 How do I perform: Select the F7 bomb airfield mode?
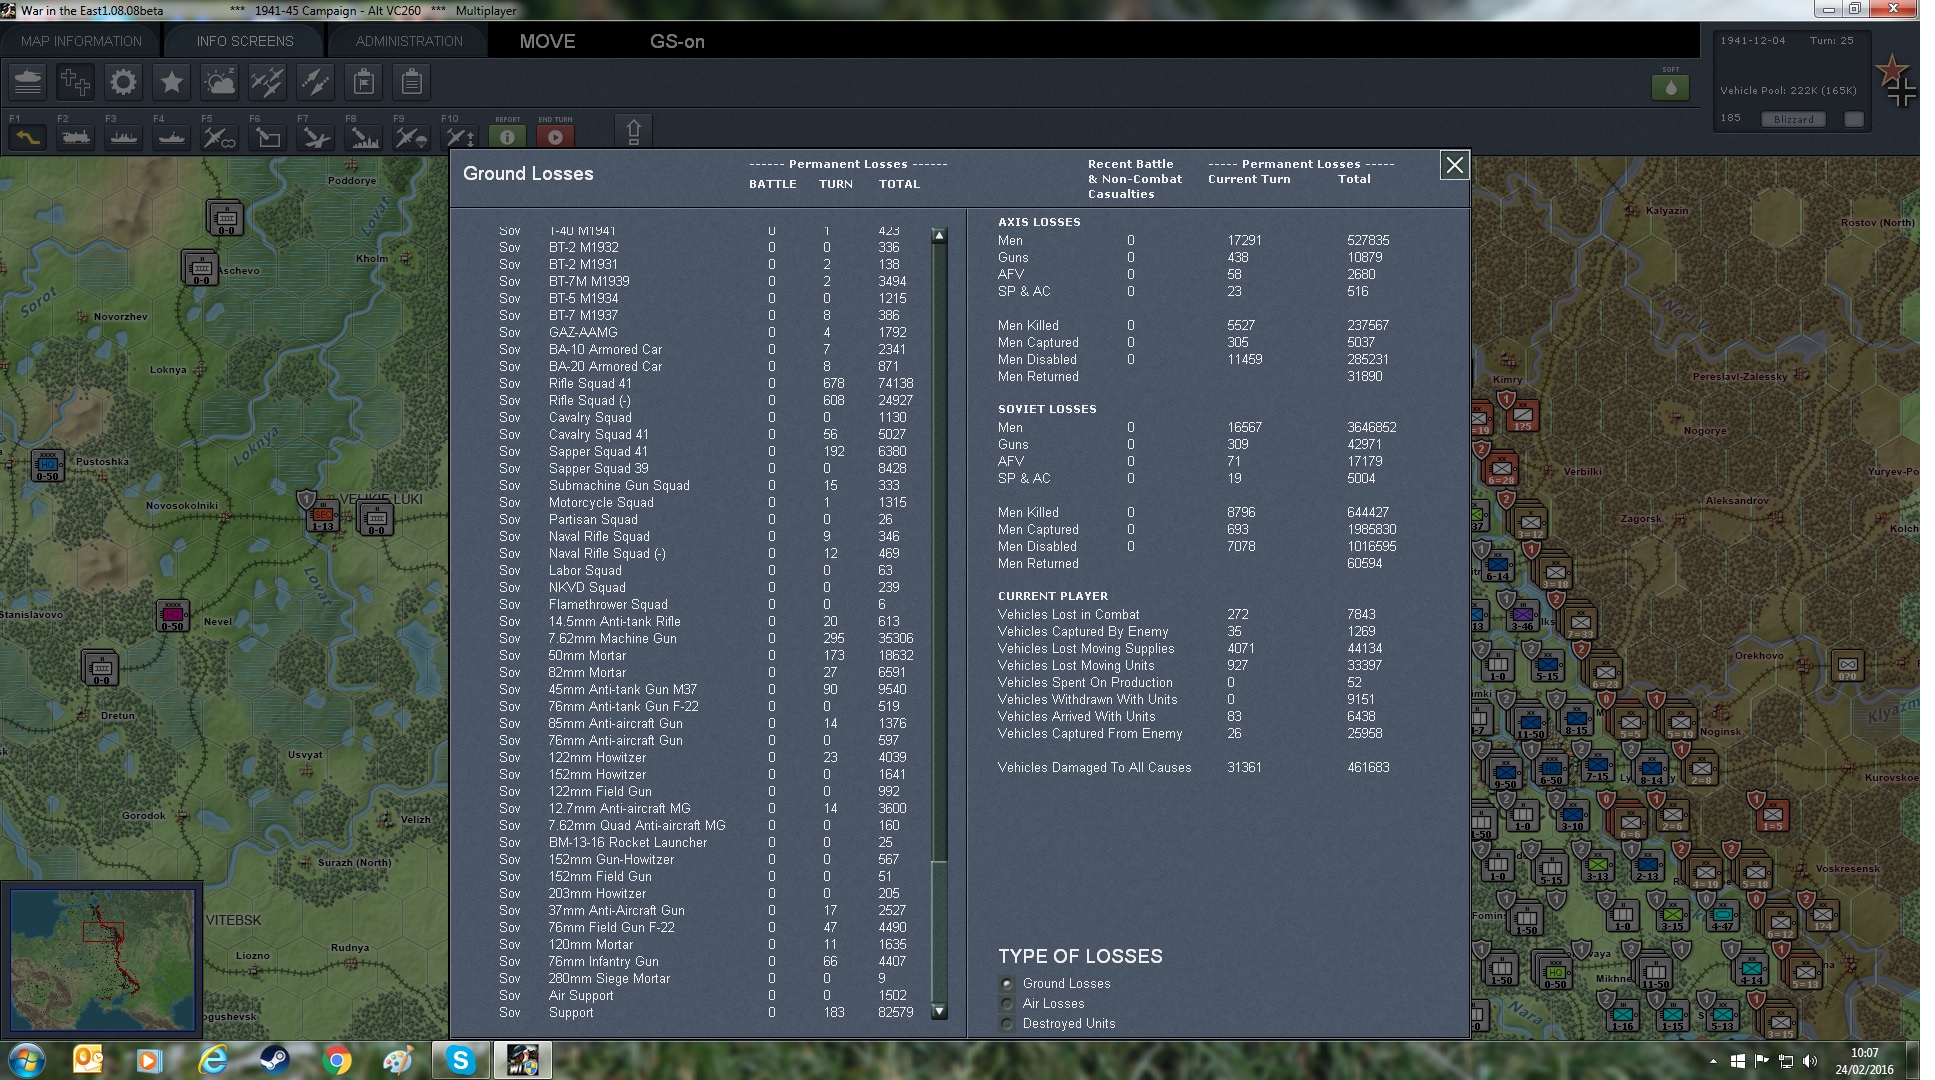click(x=316, y=137)
